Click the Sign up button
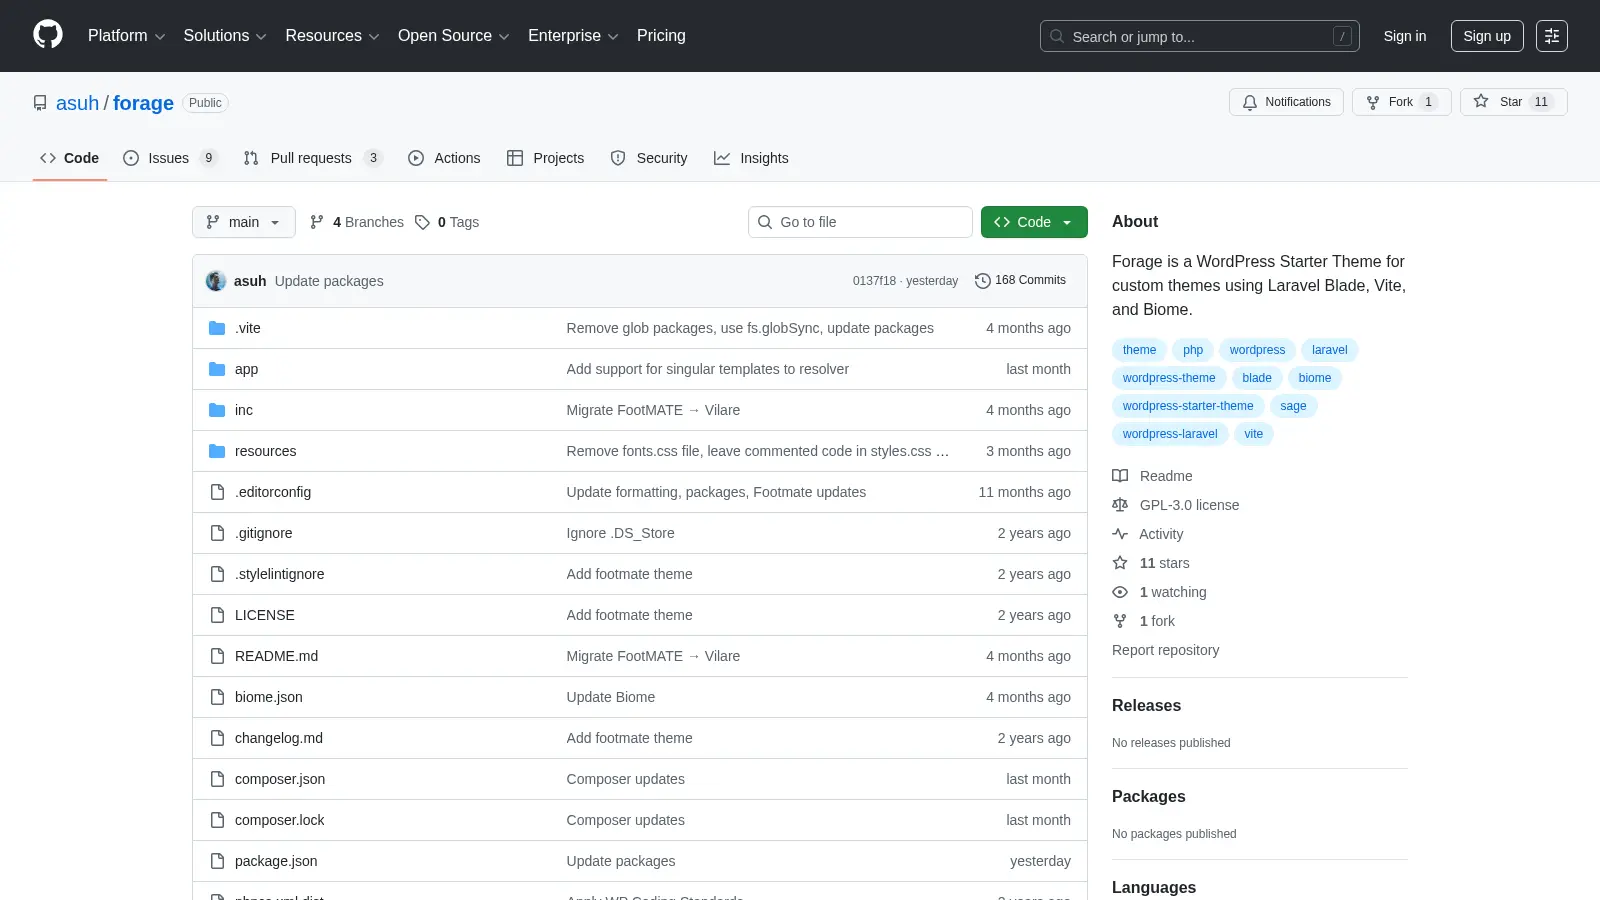1600x900 pixels. (x=1487, y=36)
